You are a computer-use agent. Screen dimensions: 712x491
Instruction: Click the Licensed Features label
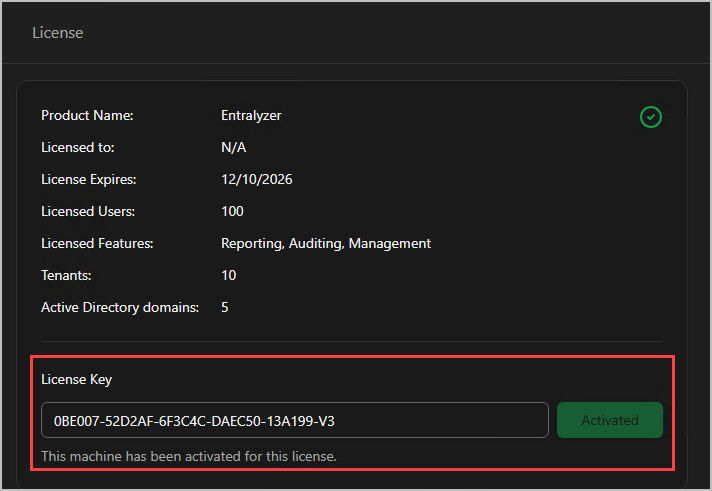(97, 243)
